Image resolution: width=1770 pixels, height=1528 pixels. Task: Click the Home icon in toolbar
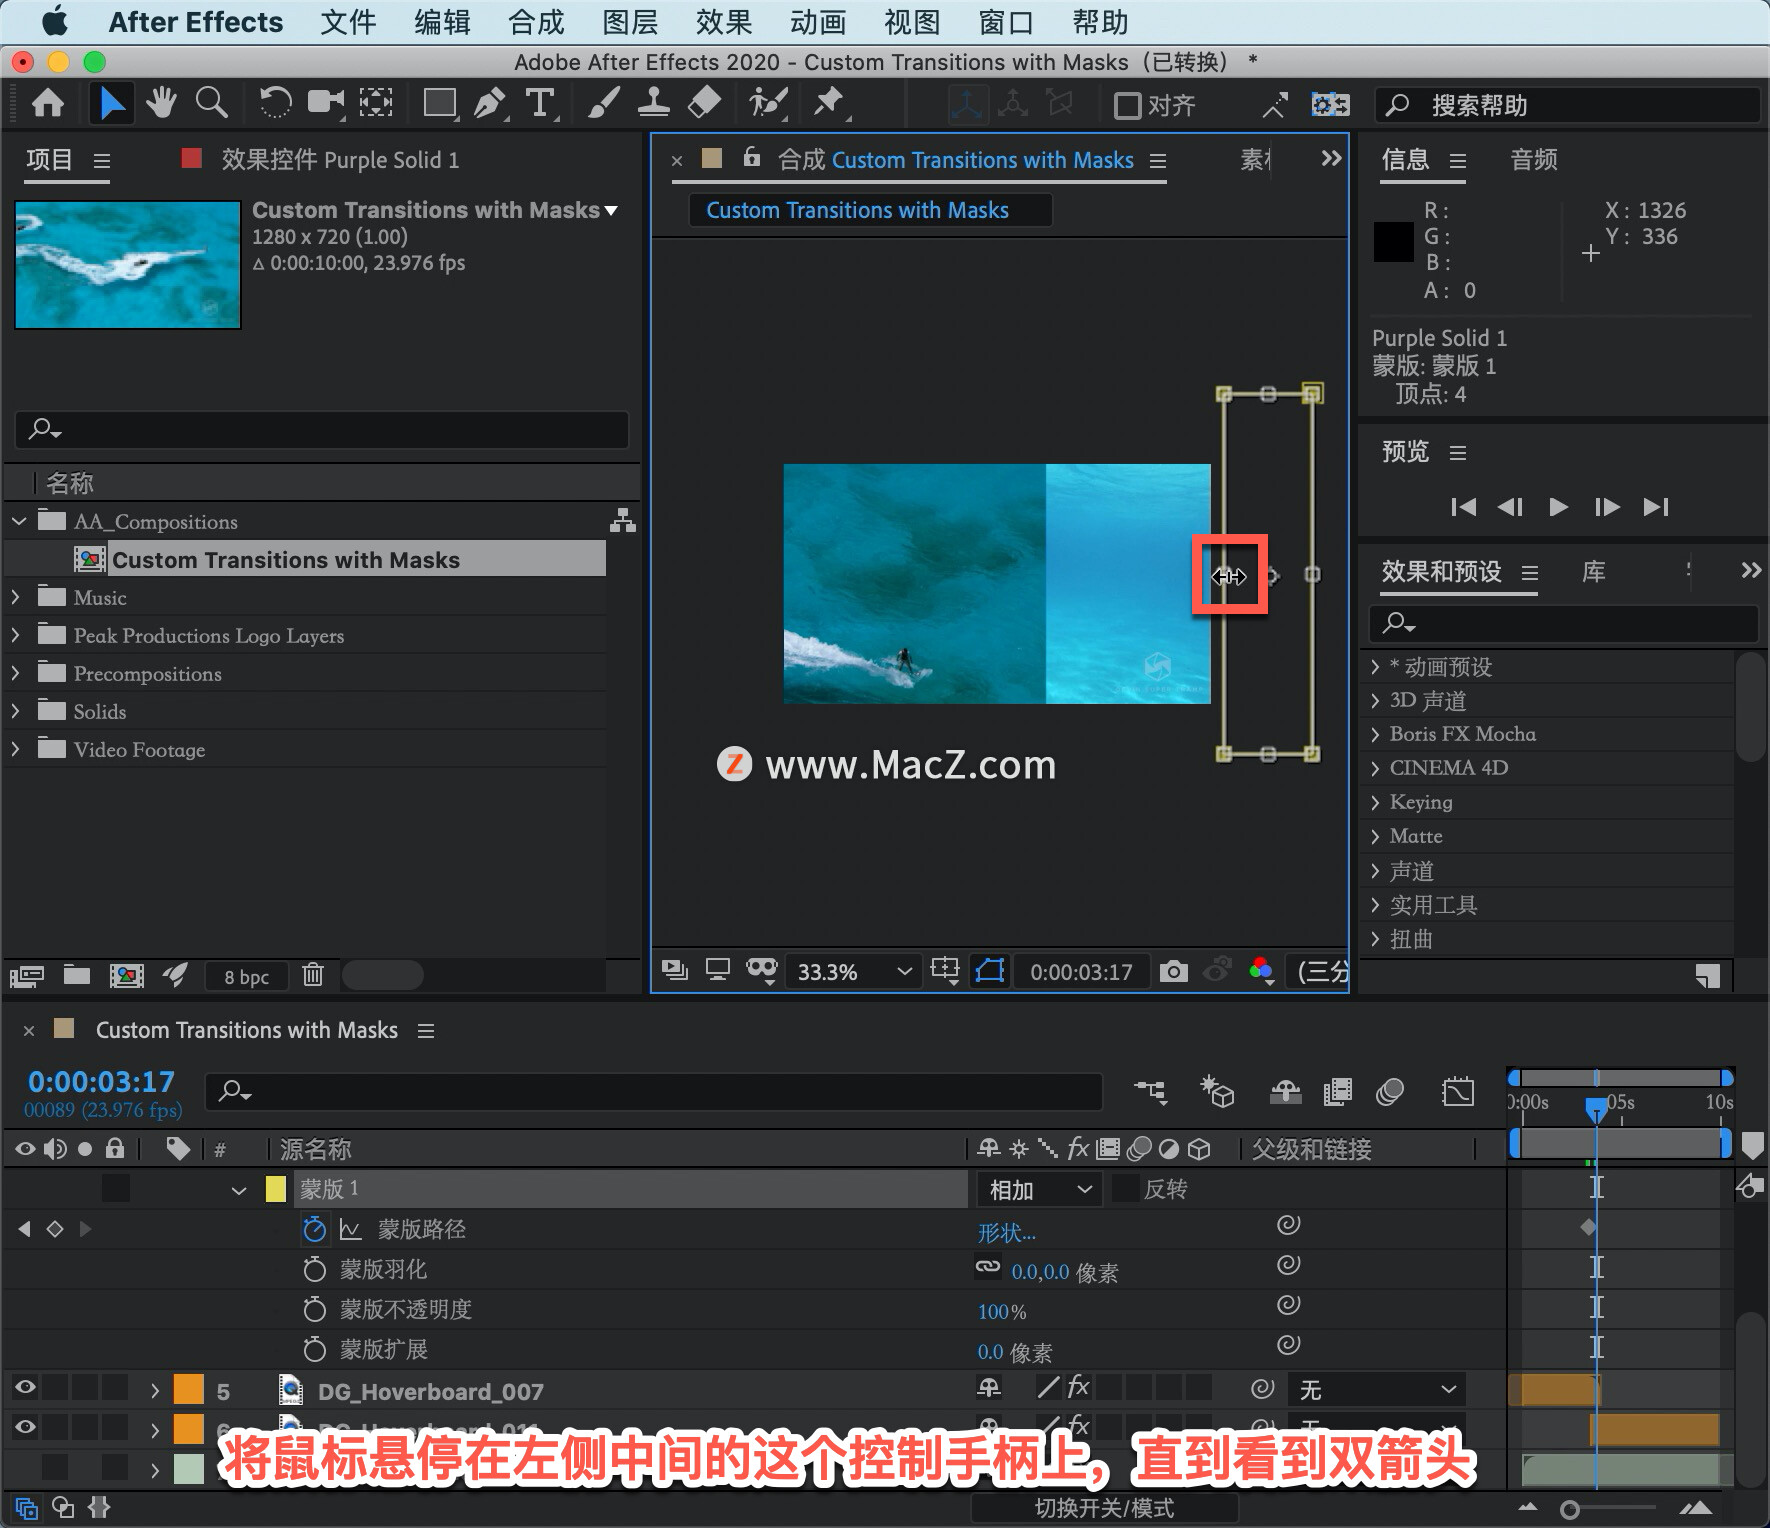coord(48,103)
